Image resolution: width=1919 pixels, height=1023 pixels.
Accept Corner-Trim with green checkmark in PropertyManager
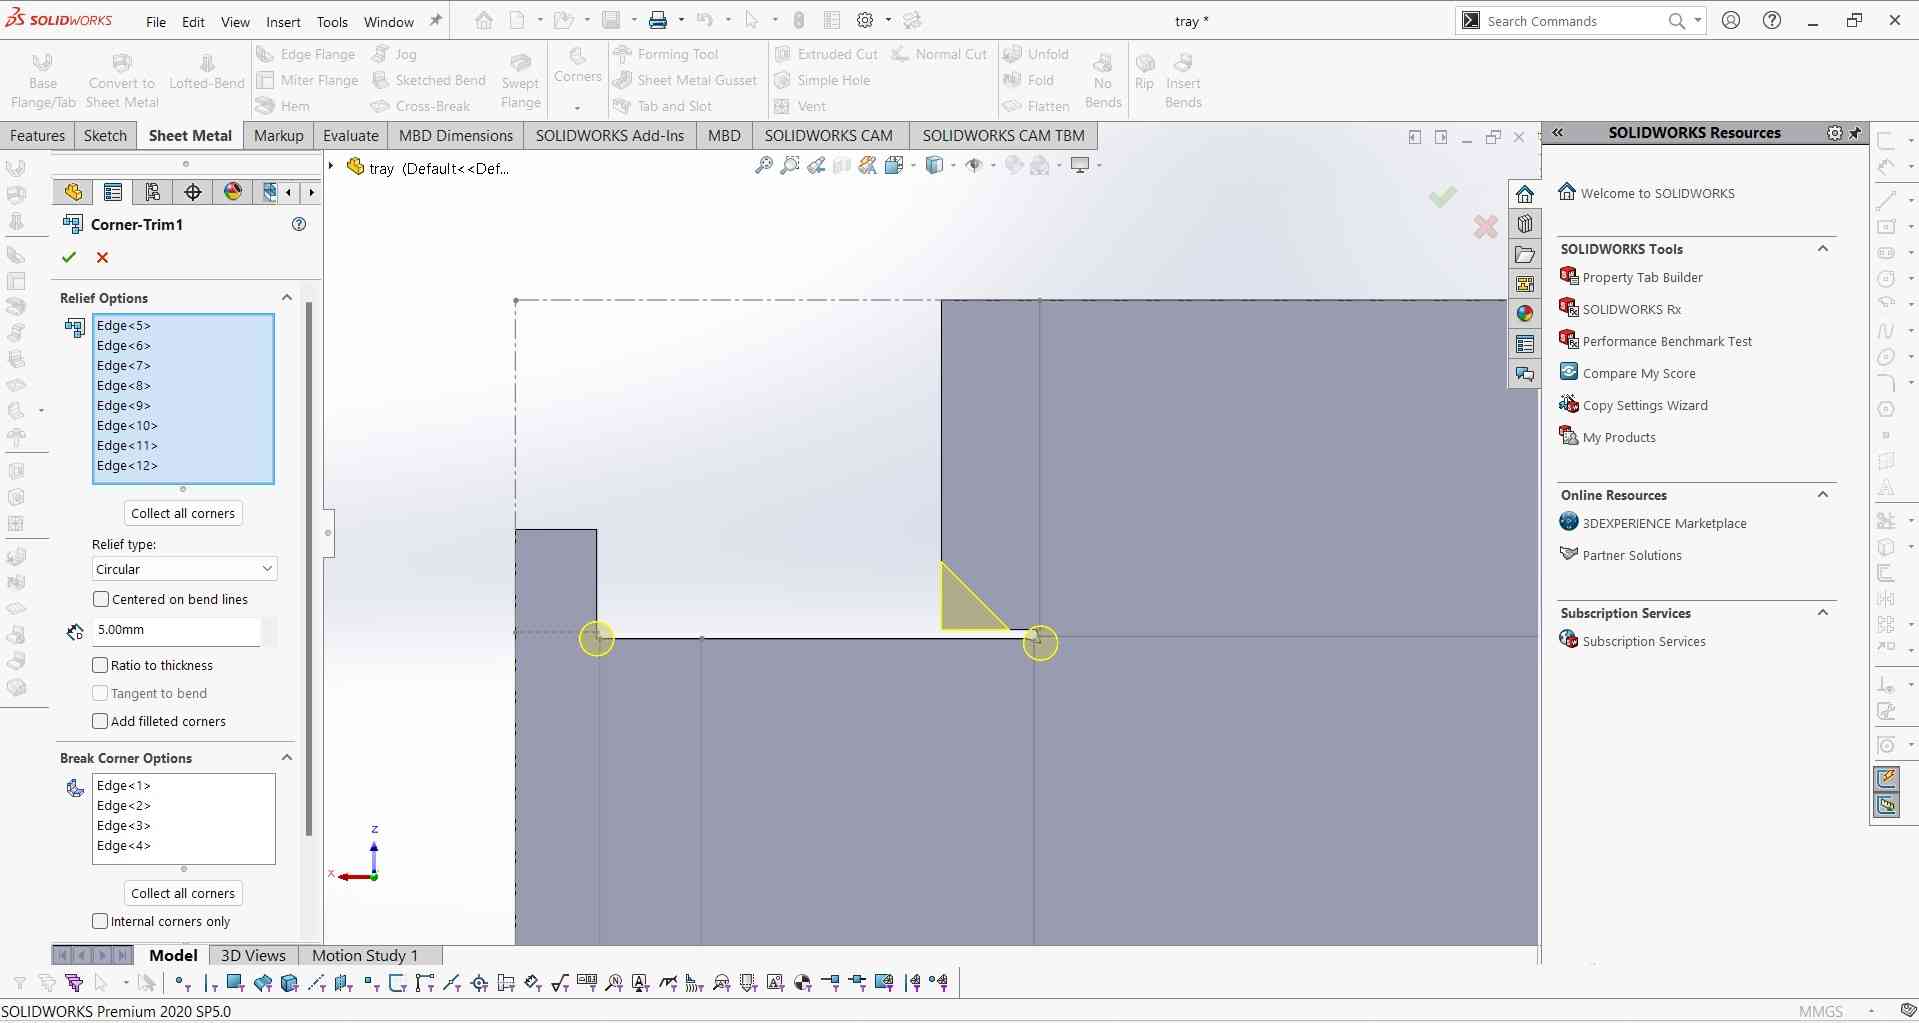(x=69, y=257)
